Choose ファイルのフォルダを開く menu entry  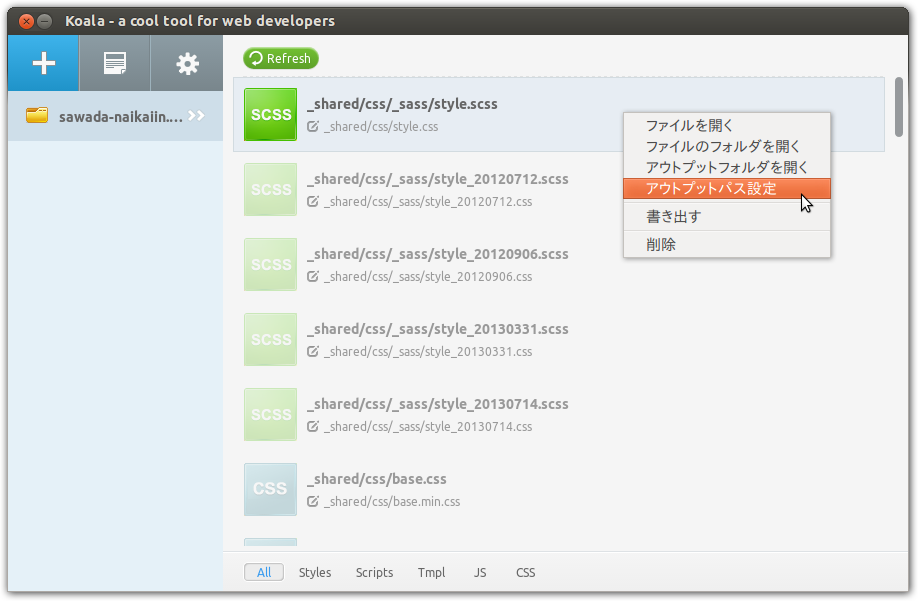point(727,146)
